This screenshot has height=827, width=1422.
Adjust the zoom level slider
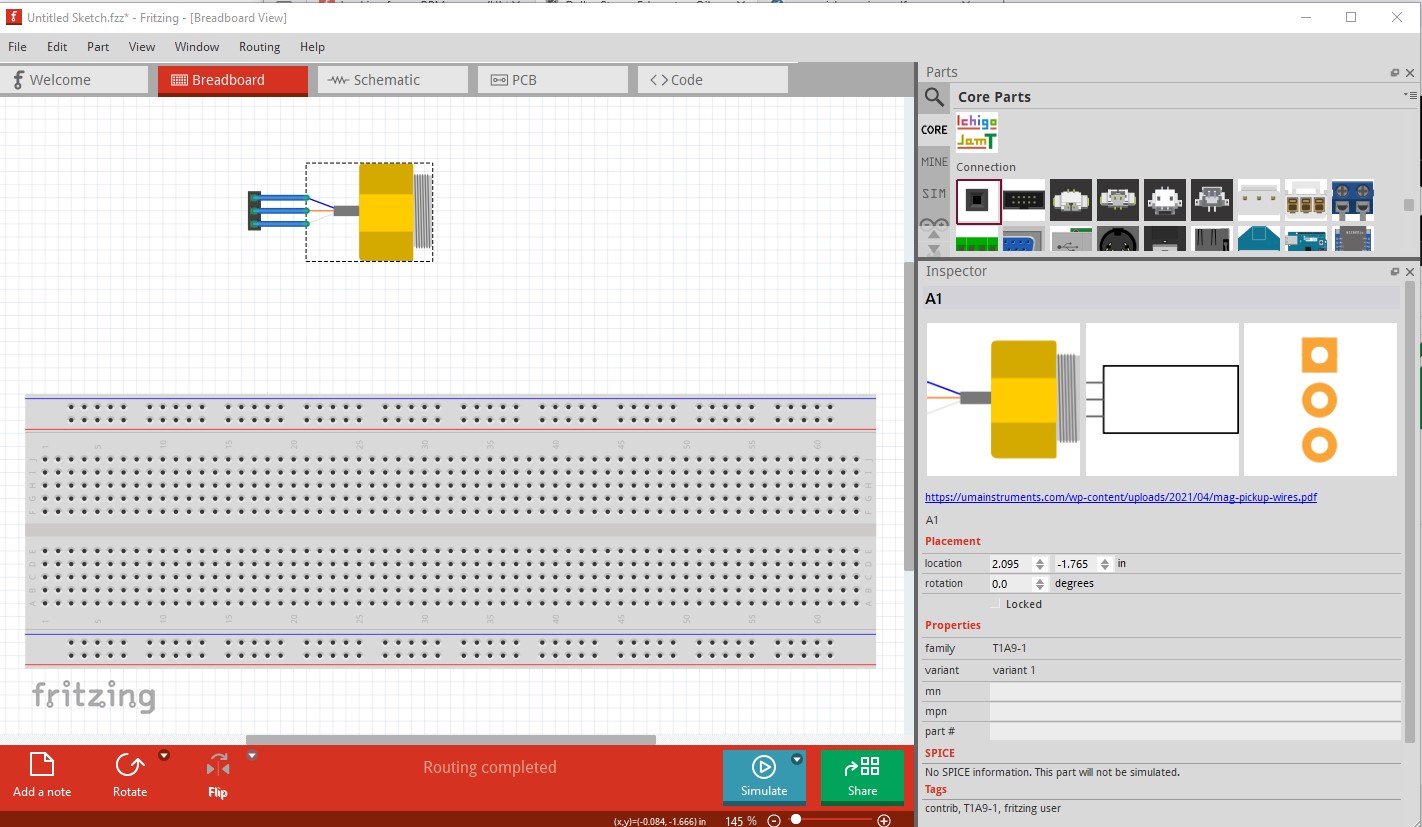[x=796, y=820]
